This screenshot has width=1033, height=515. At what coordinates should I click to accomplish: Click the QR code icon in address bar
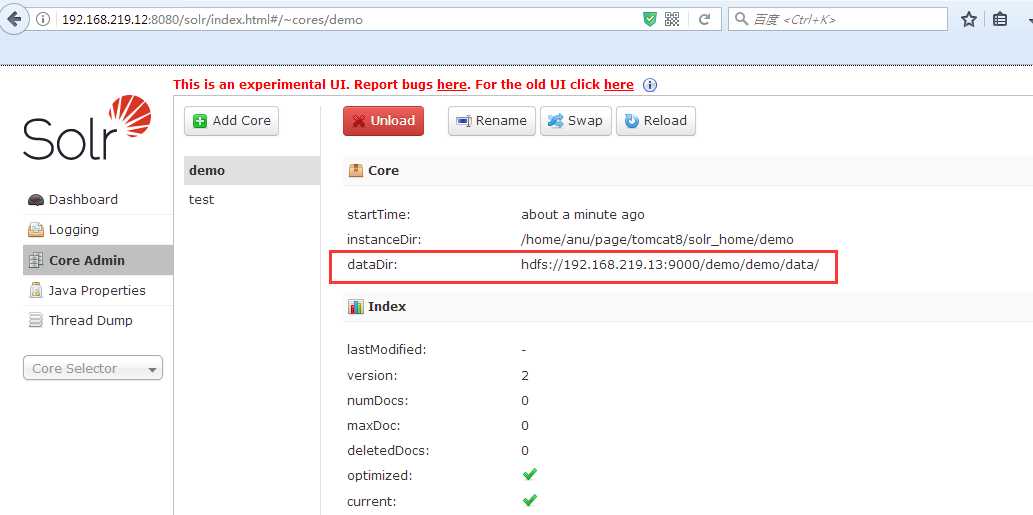tap(672, 19)
